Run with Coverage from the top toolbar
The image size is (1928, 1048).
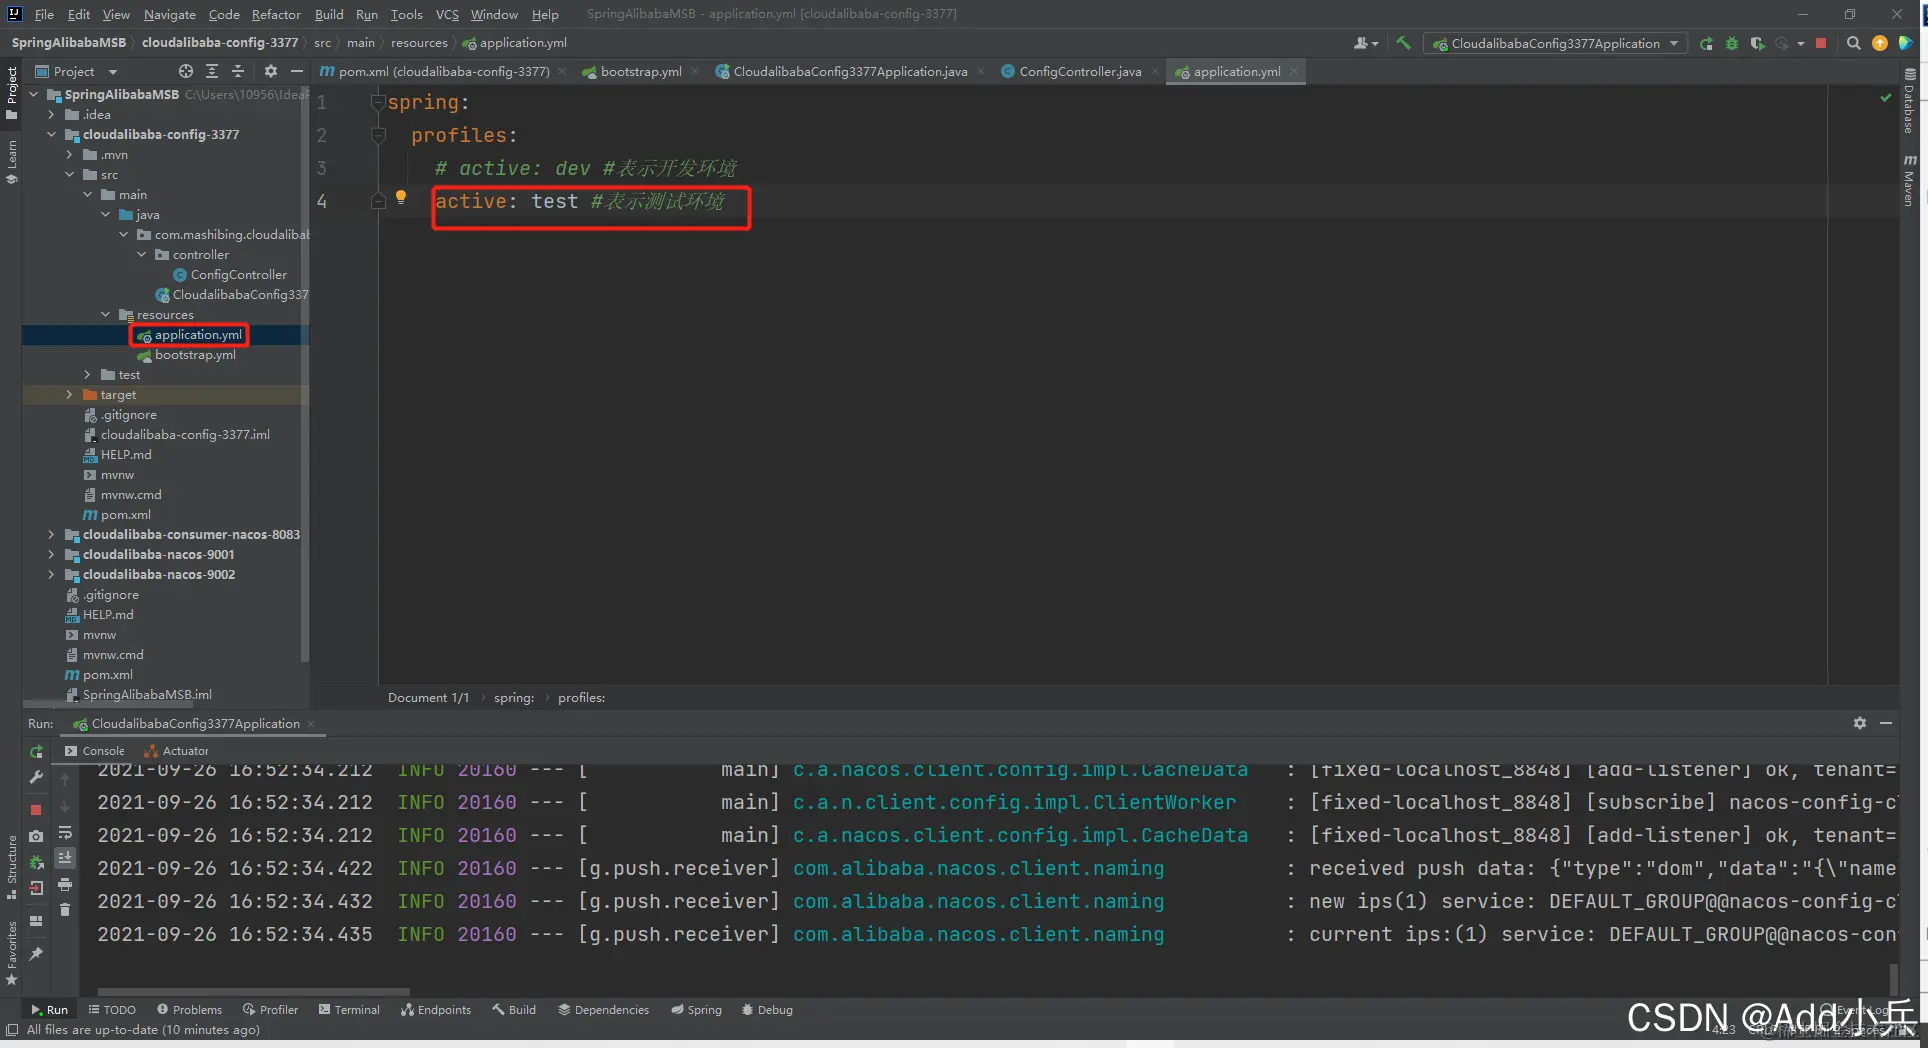coord(1757,43)
